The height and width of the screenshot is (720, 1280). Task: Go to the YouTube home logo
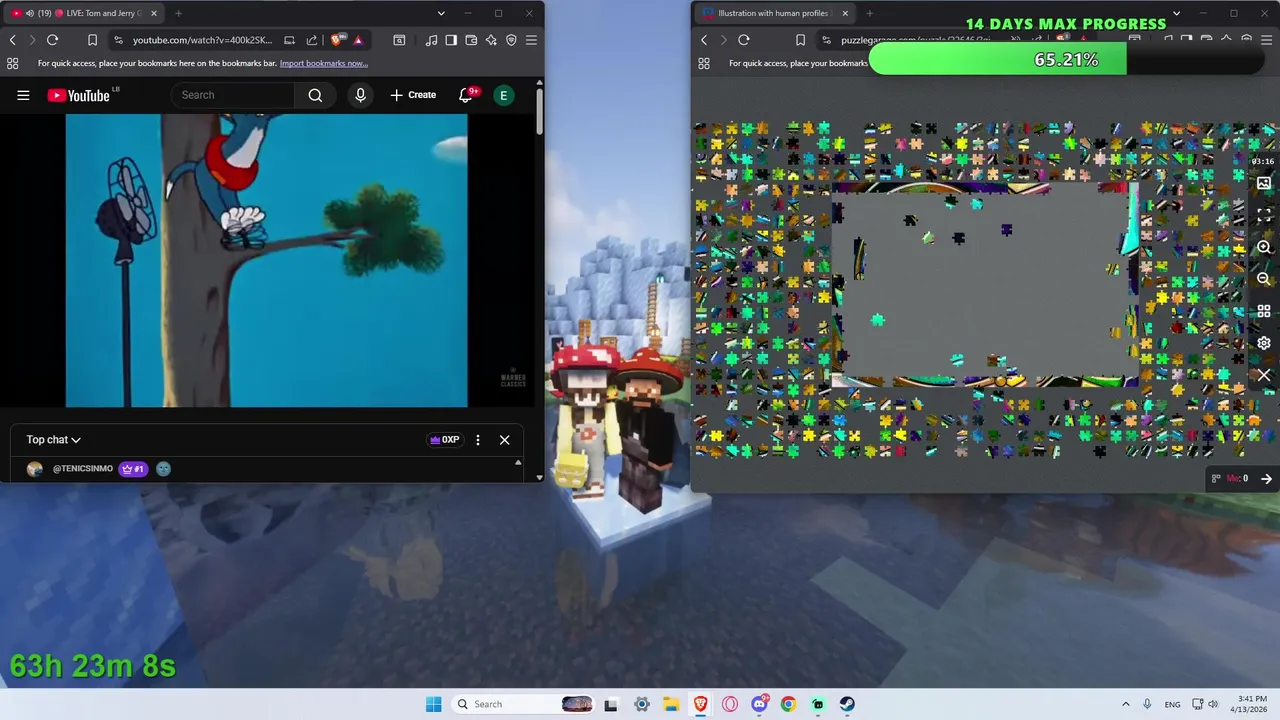(78, 95)
